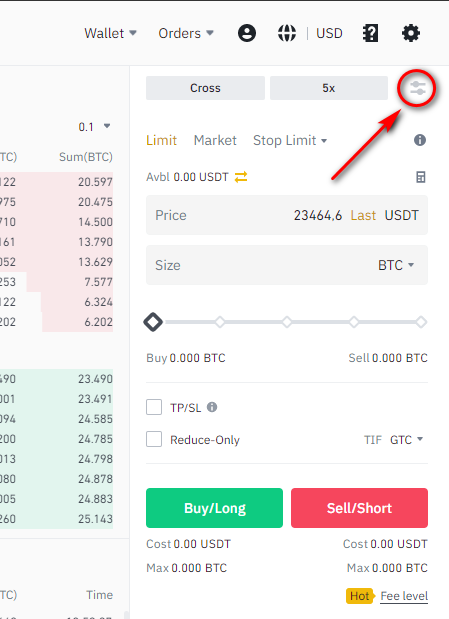Check the Reduce-Only checkbox

tap(154, 439)
